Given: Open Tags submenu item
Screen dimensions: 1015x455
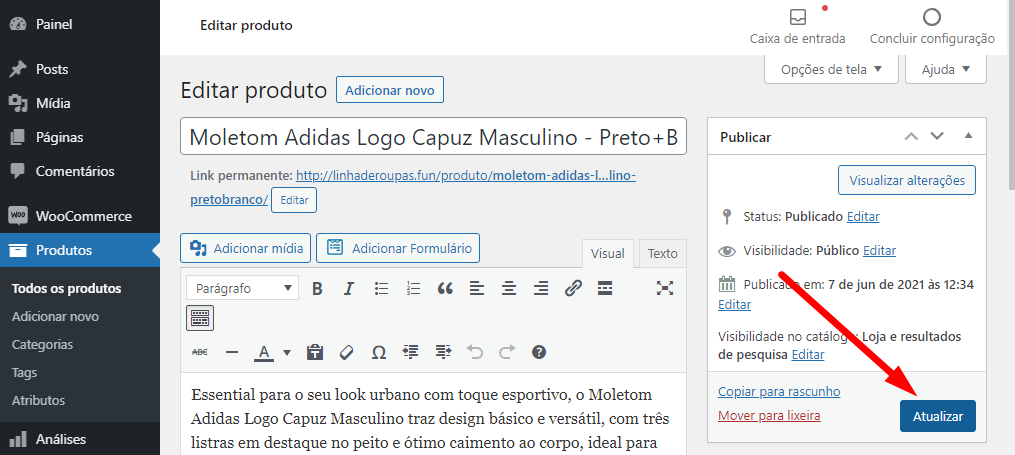Looking at the screenshot, I should tap(25, 373).
